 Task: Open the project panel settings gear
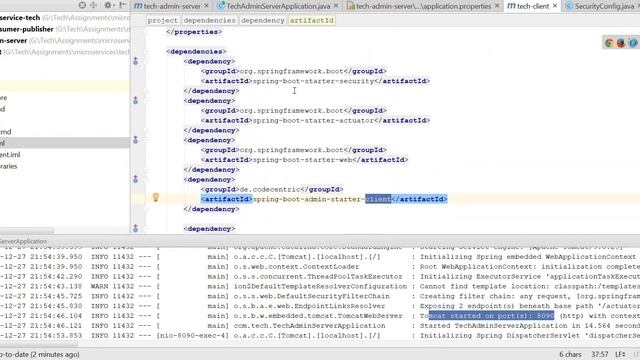click(108, 5)
